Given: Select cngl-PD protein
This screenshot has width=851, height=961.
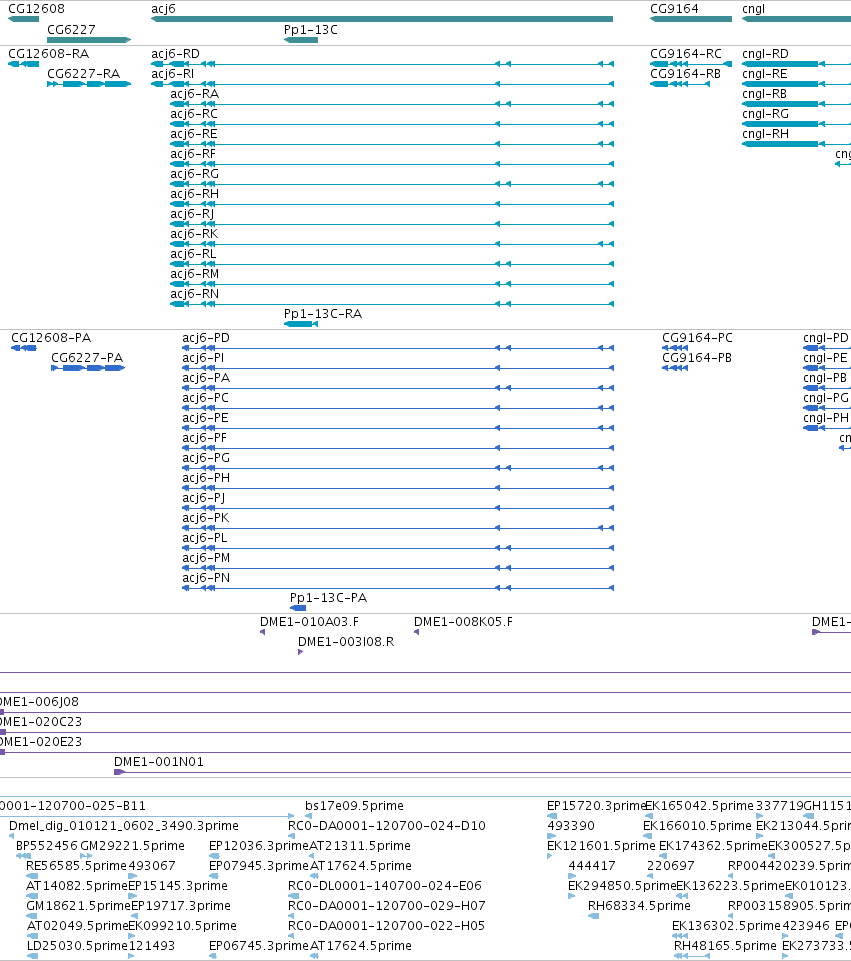Looking at the screenshot, I should pos(827,348).
